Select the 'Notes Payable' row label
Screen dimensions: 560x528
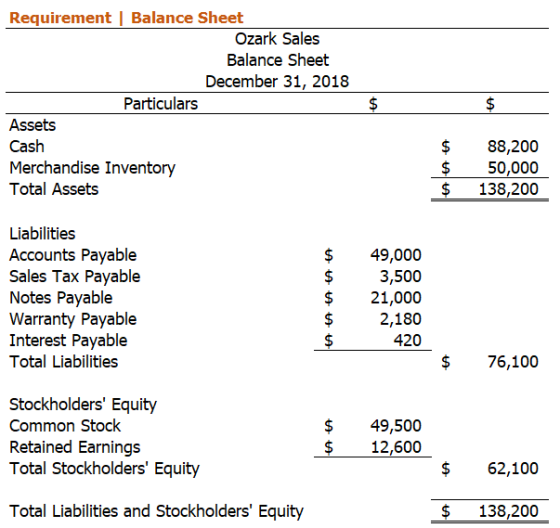pos(61,298)
